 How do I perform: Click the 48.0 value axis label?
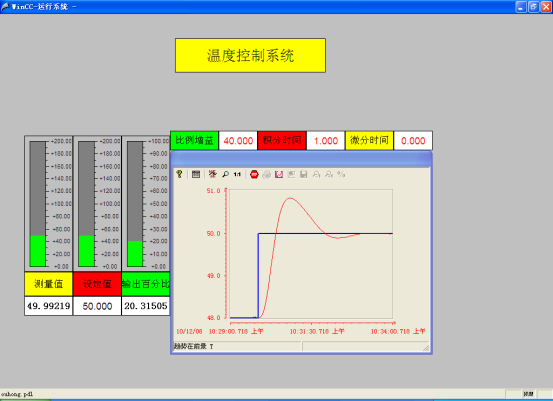(213, 318)
